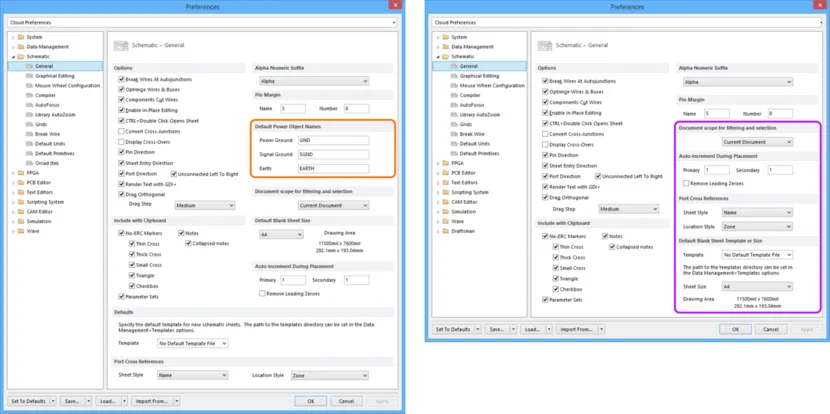Click Library AutoZoom icon in left window
The image size is (830, 414).
point(30,114)
